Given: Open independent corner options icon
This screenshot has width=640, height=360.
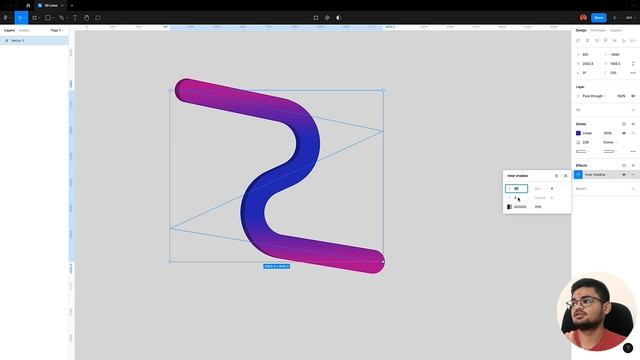Looking at the screenshot, I should point(633,73).
